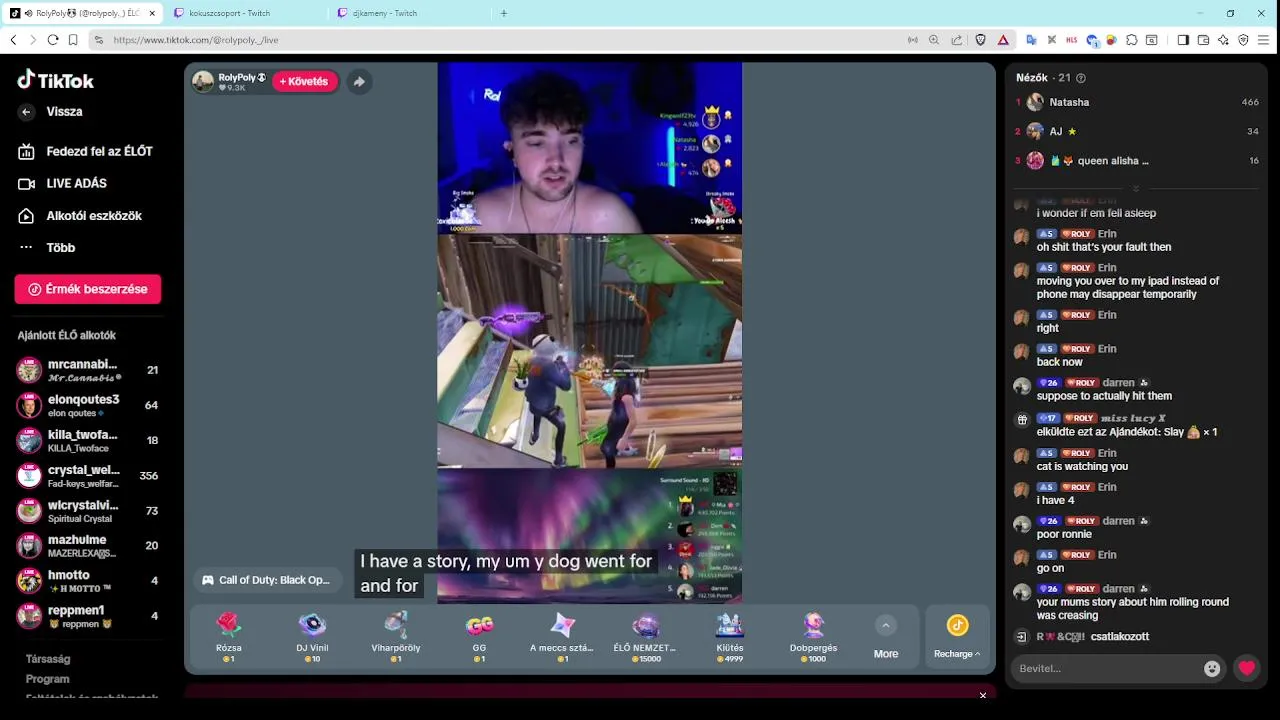
Task: Open wlcrystalvi... recommended live
Action: 88,510
